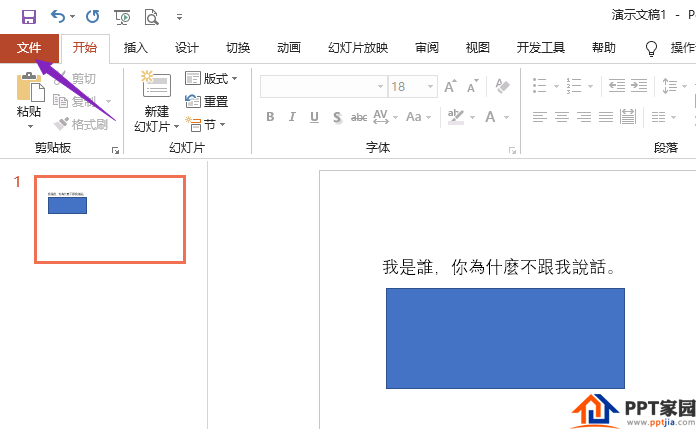This screenshot has width=696, height=429.
Task: Open the 剪贴板 dialog launcher
Action: tap(115, 151)
